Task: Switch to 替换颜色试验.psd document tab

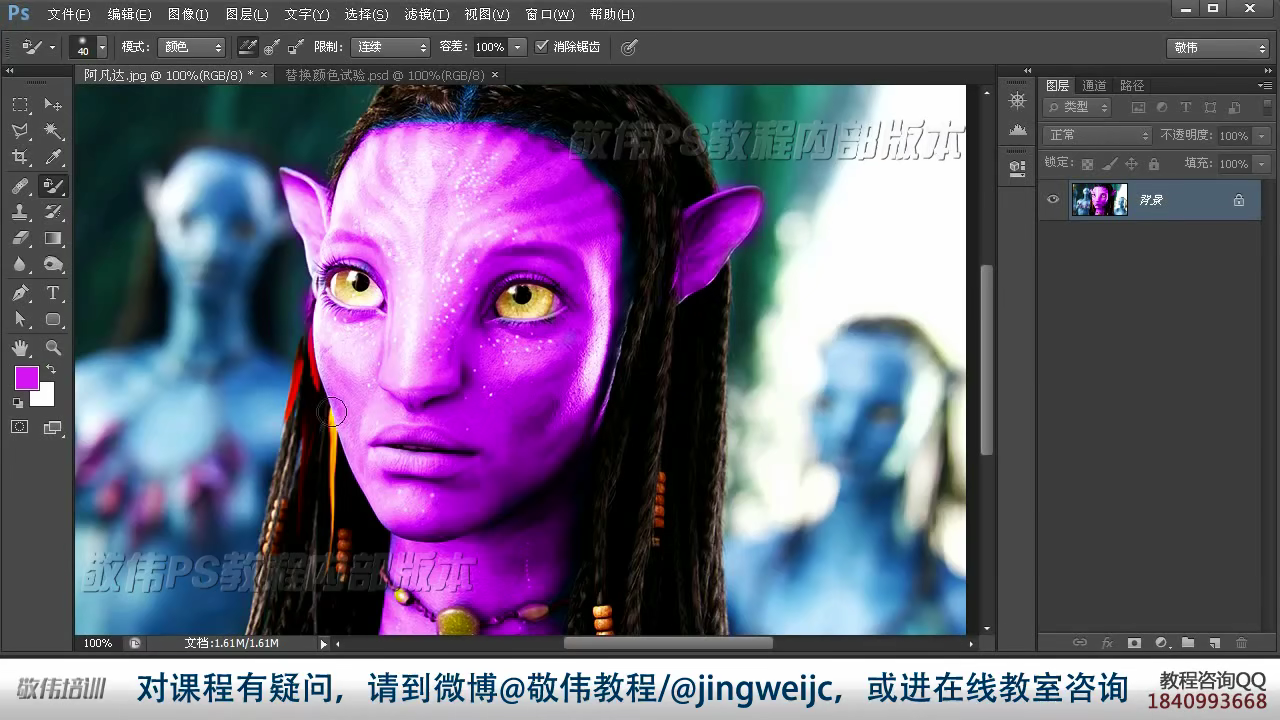Action: [x=385, y=75]
